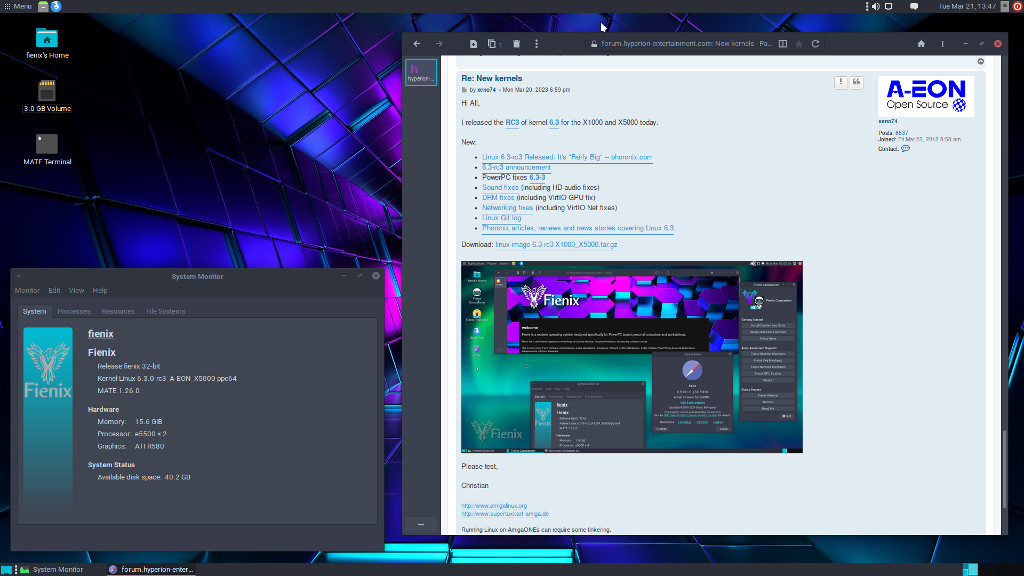Open a new tab in the browser
The width and height of the screenshot is (1024, 576).
[473, 44]
